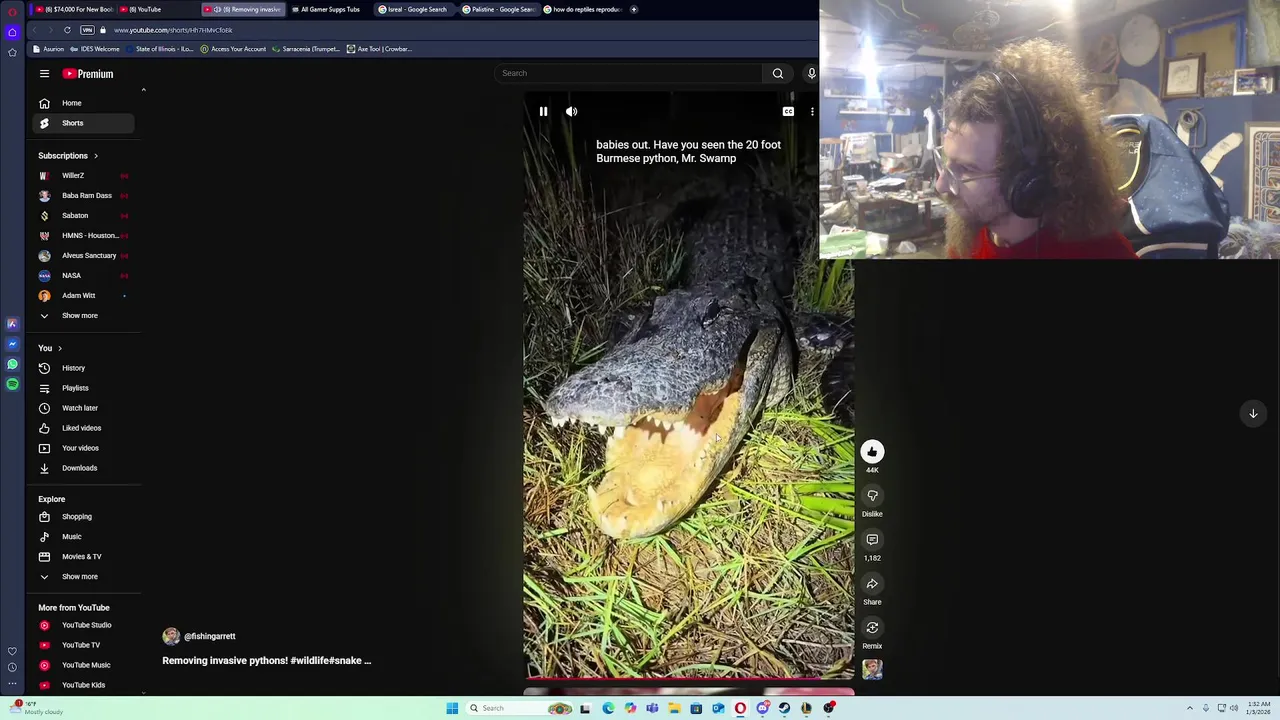The width and height of the screenshot is (1280, 720).
Task: Open the WillerZ subscription channel
Action: click(x=84, y=176)
